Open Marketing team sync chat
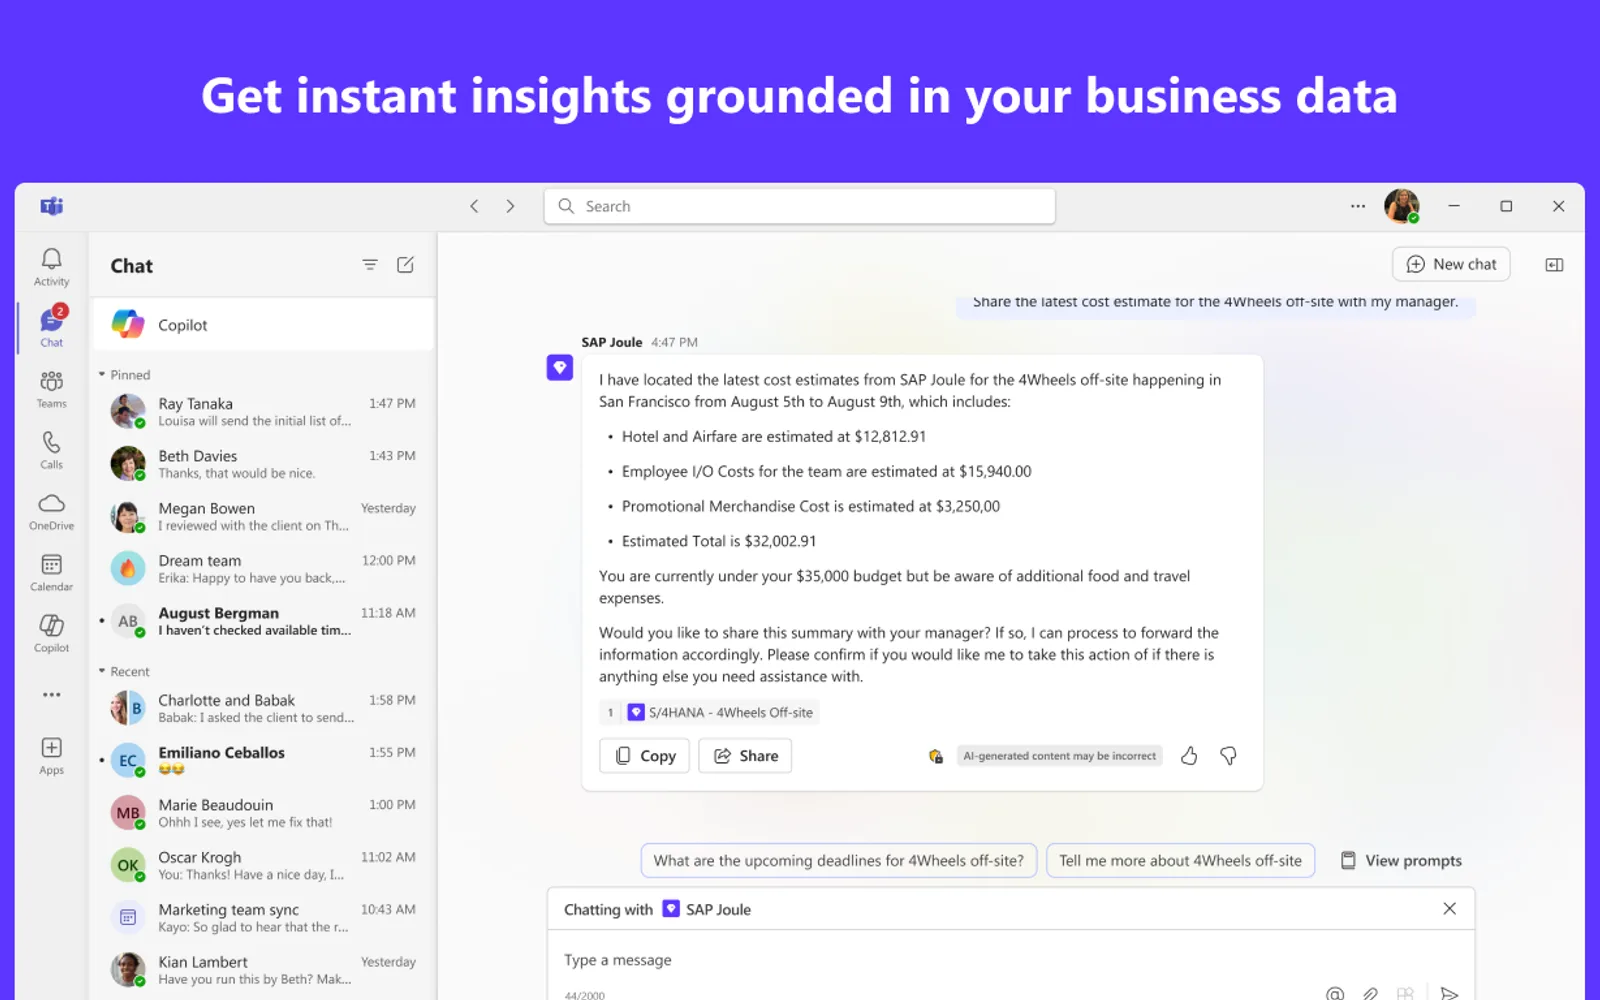Viewport: 1600px width, 1000px height. click(264, 917)
